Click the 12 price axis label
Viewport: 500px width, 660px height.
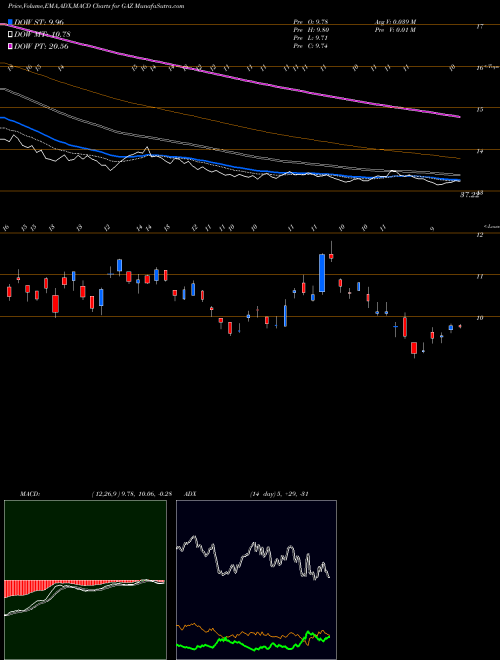(x=479, y=235)
